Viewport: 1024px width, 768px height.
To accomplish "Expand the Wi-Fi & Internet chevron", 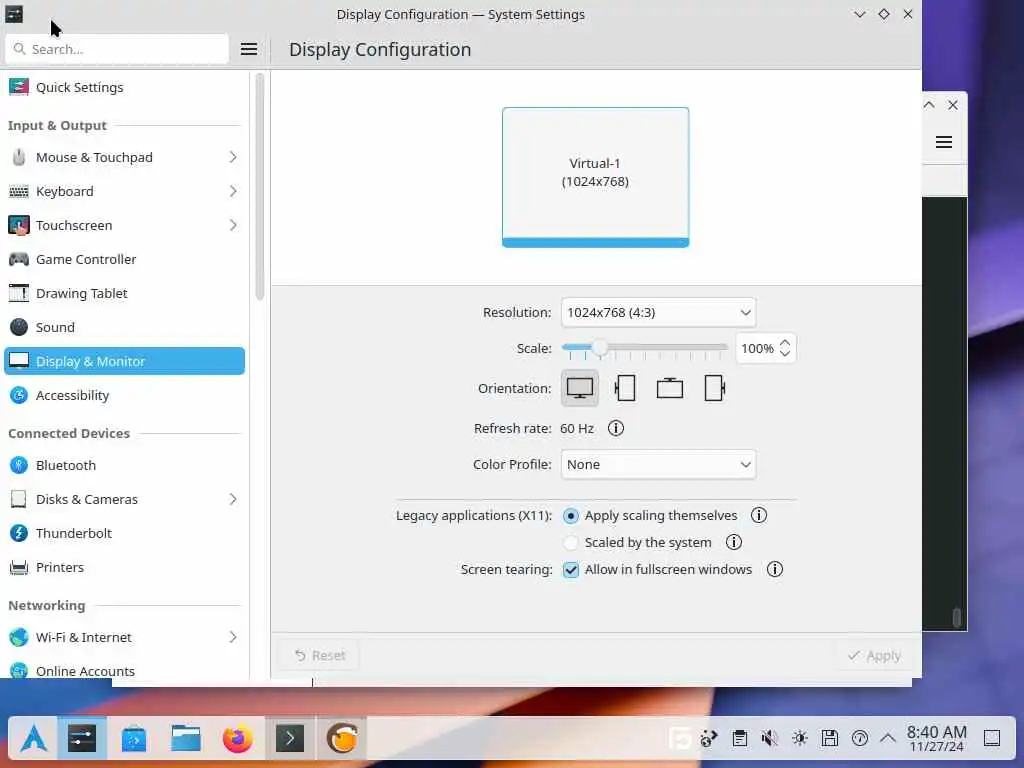I will tap(233, 637).
